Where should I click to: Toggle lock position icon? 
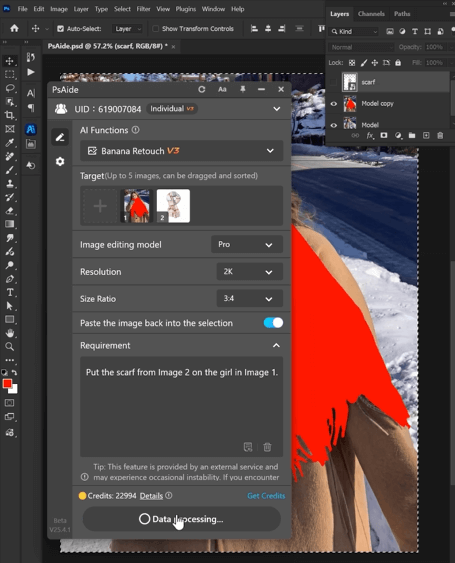375,63
